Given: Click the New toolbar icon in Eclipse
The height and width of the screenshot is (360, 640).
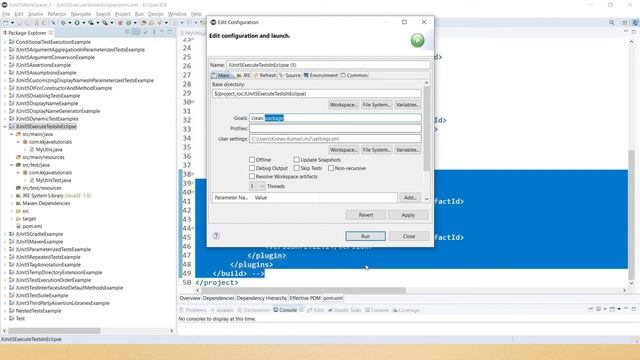Looking at the screenshot, I should [x=6, y=23].
